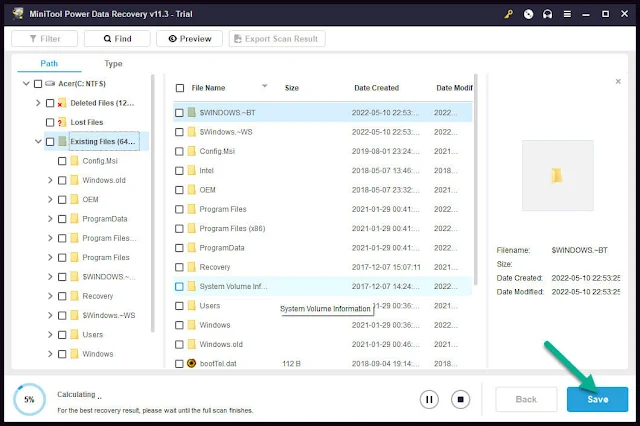This screenshot has height=426, width=640.
Task: Check the Program Files (x86) checkbox
Action: click(x=179, y=229)
